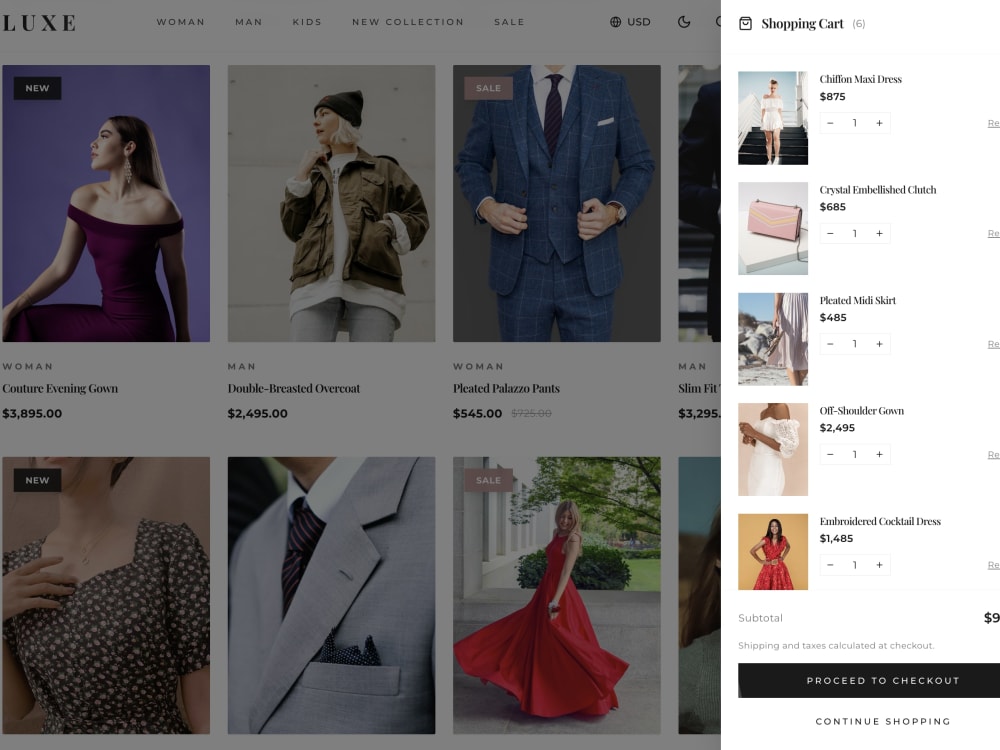Open red gown product image with SALE badge

tap(557, 595)
